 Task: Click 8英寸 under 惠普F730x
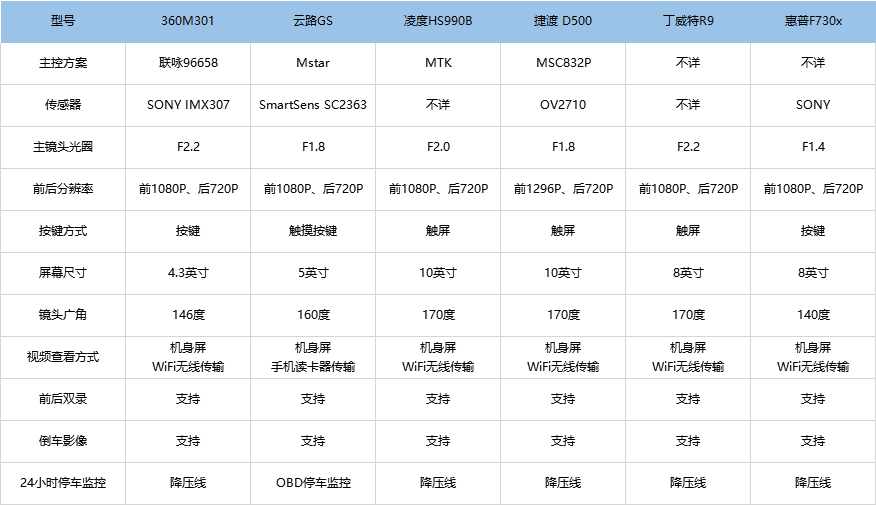click(813, 273)
